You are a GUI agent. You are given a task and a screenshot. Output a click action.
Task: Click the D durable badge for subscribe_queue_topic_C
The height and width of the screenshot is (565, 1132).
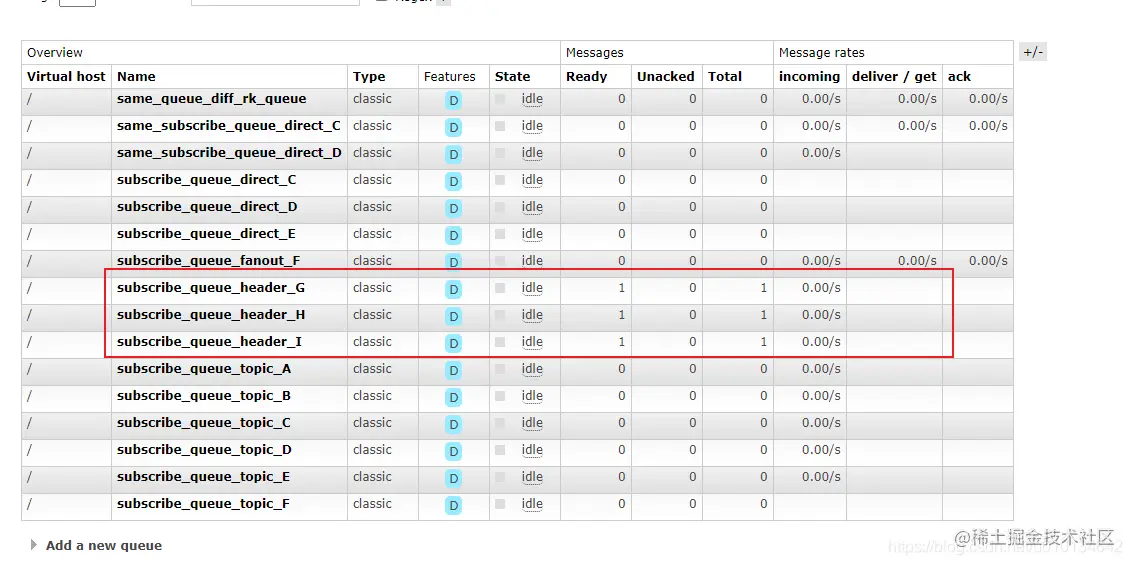[x=453, y=425]
